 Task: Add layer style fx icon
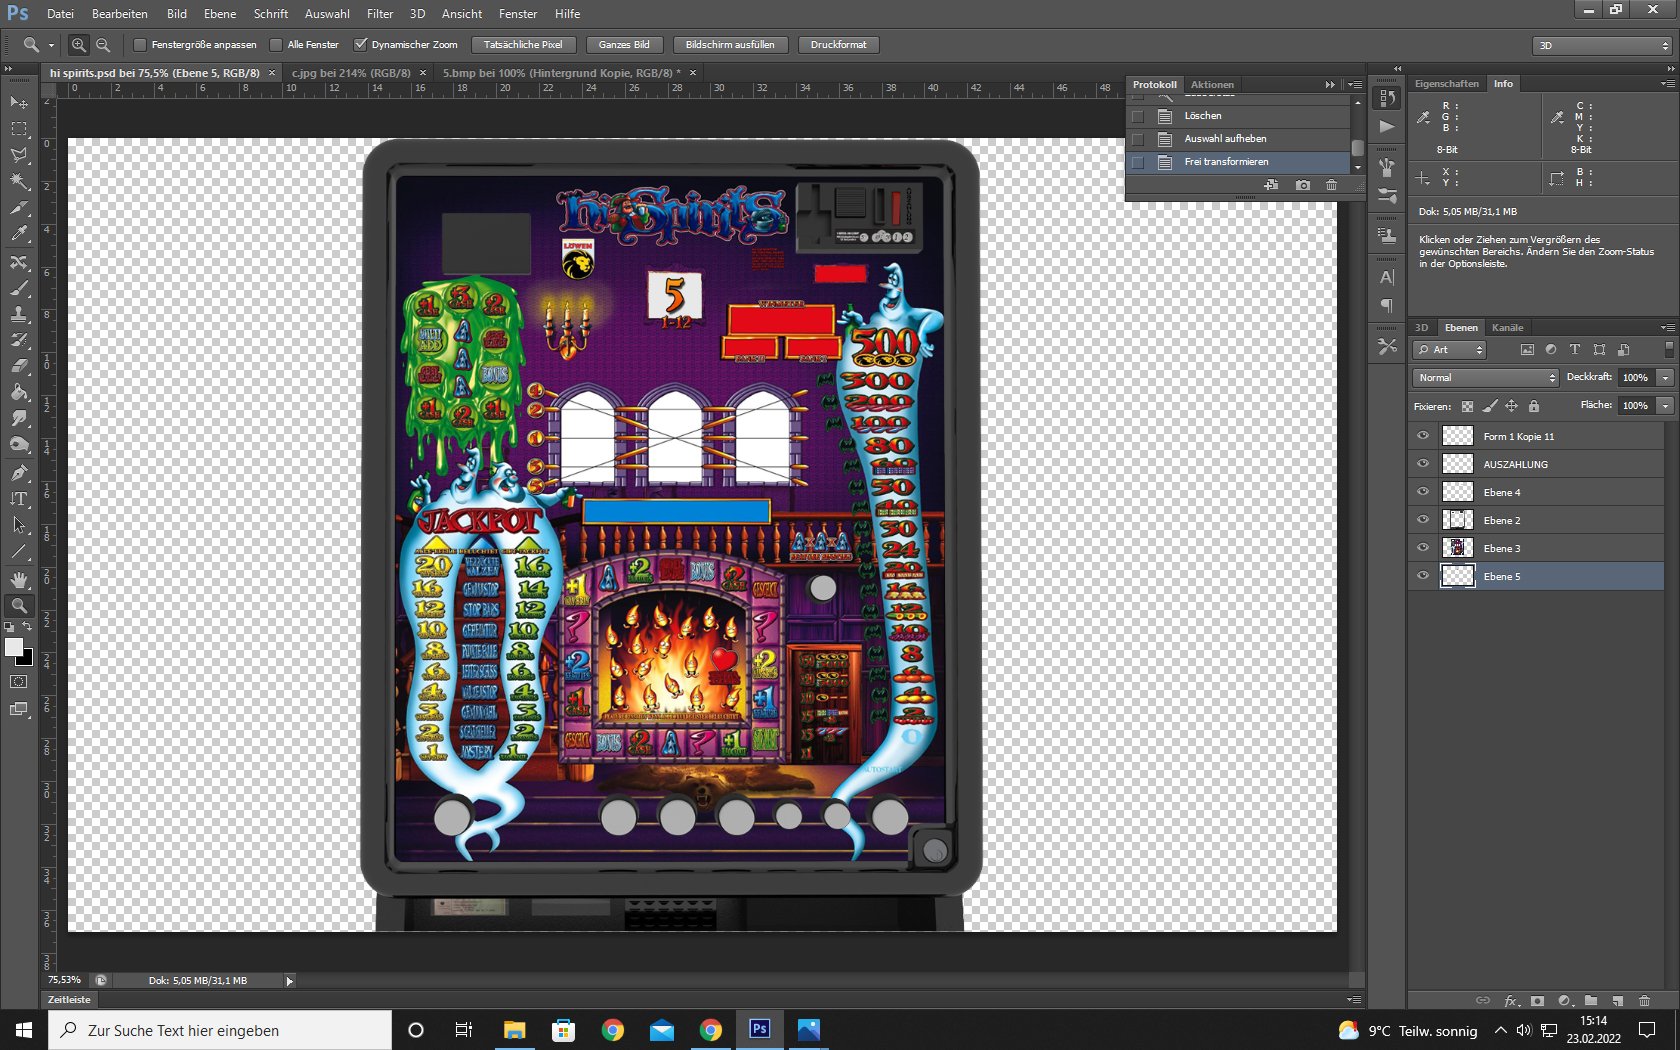(1511, 1001)
